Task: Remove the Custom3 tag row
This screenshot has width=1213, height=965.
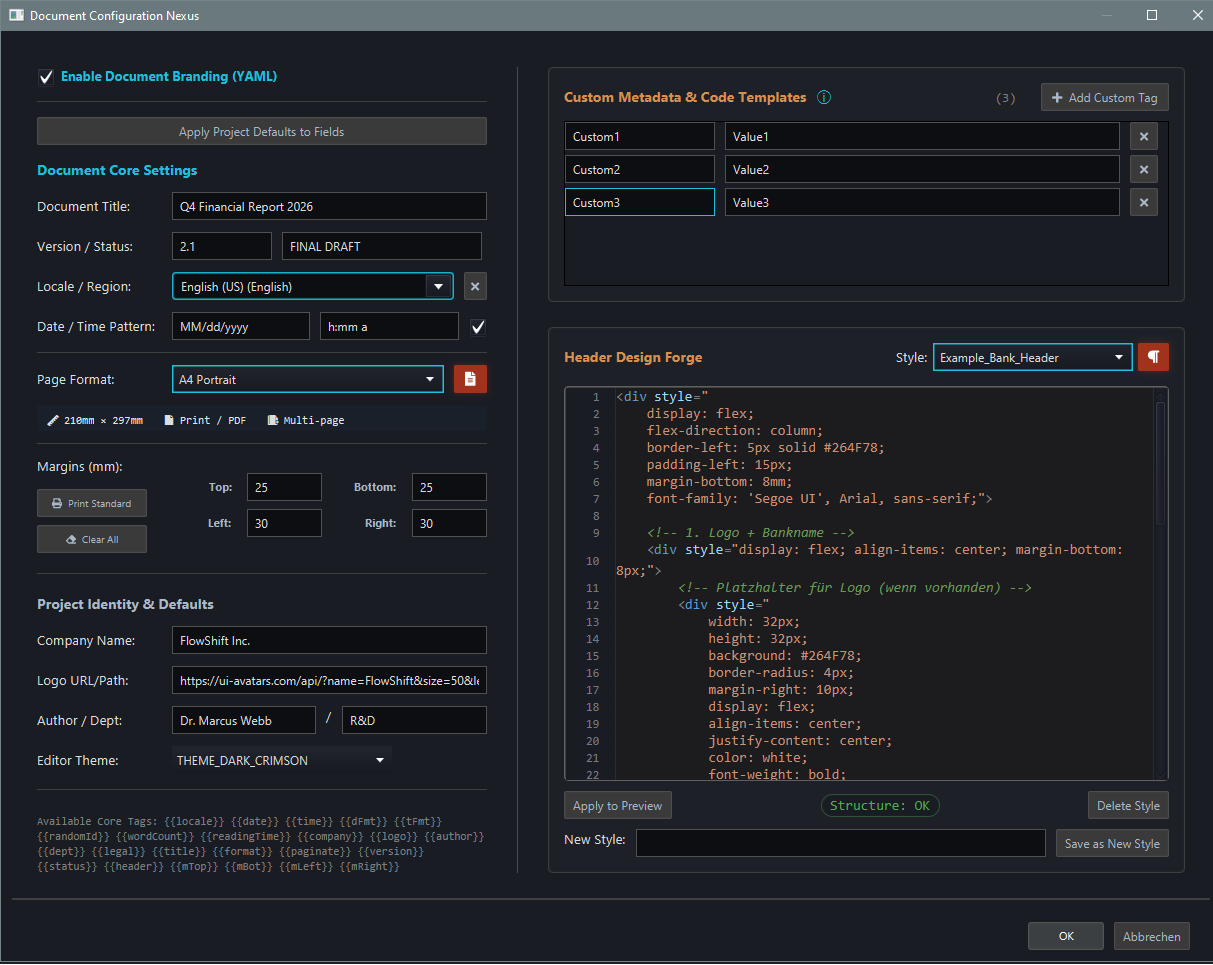Action: [x=1144, y=203]
